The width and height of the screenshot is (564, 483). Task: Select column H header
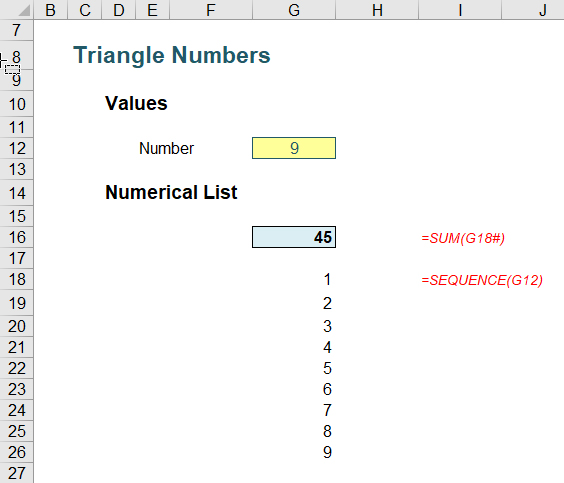377,10
